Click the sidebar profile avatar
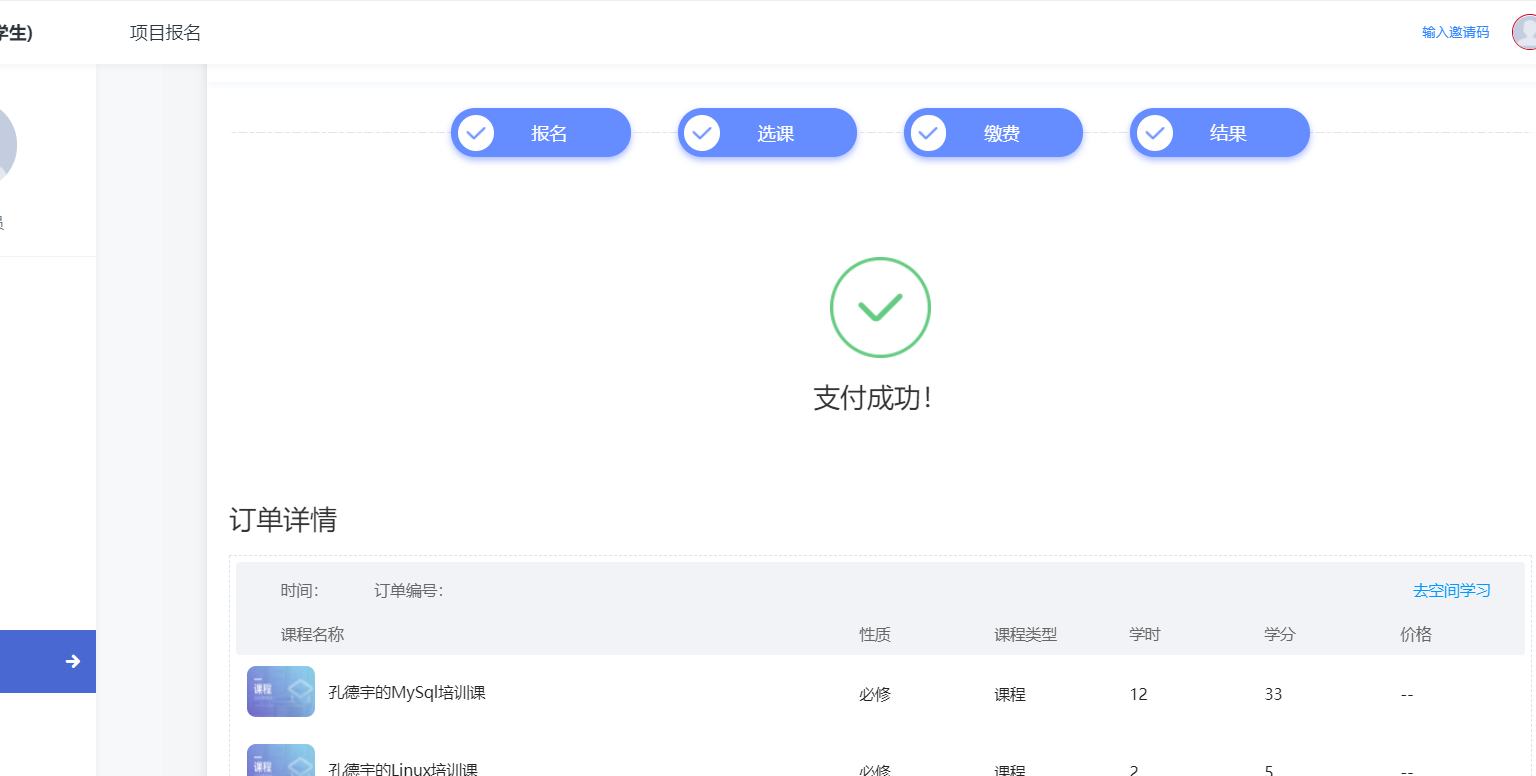Image resolution: width=1536 pixels, height=776 pixels. [8, 145]
